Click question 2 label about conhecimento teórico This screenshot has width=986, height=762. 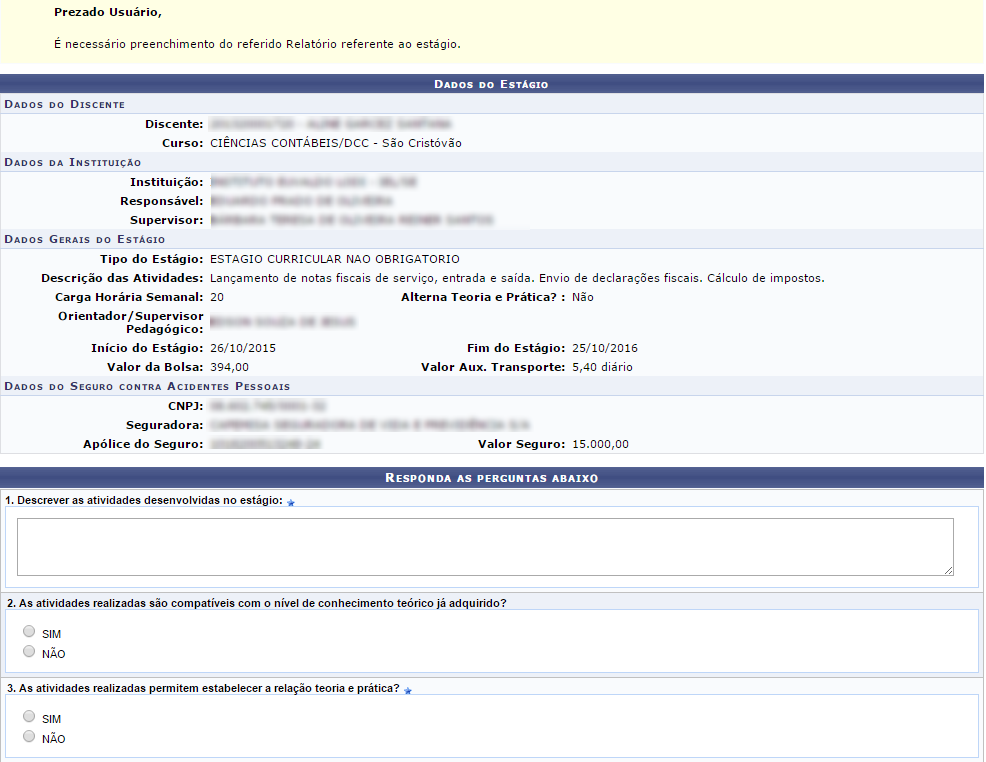[257, 604]
